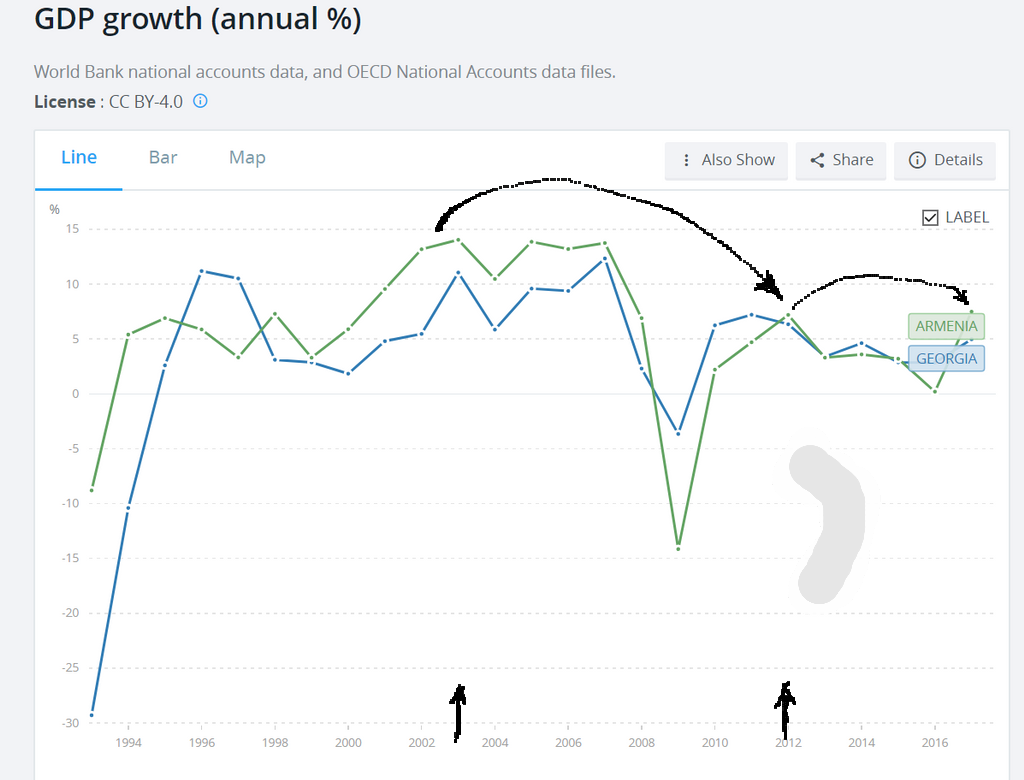
Task: Switch to the Map tab
Action: tap(247, 157)
